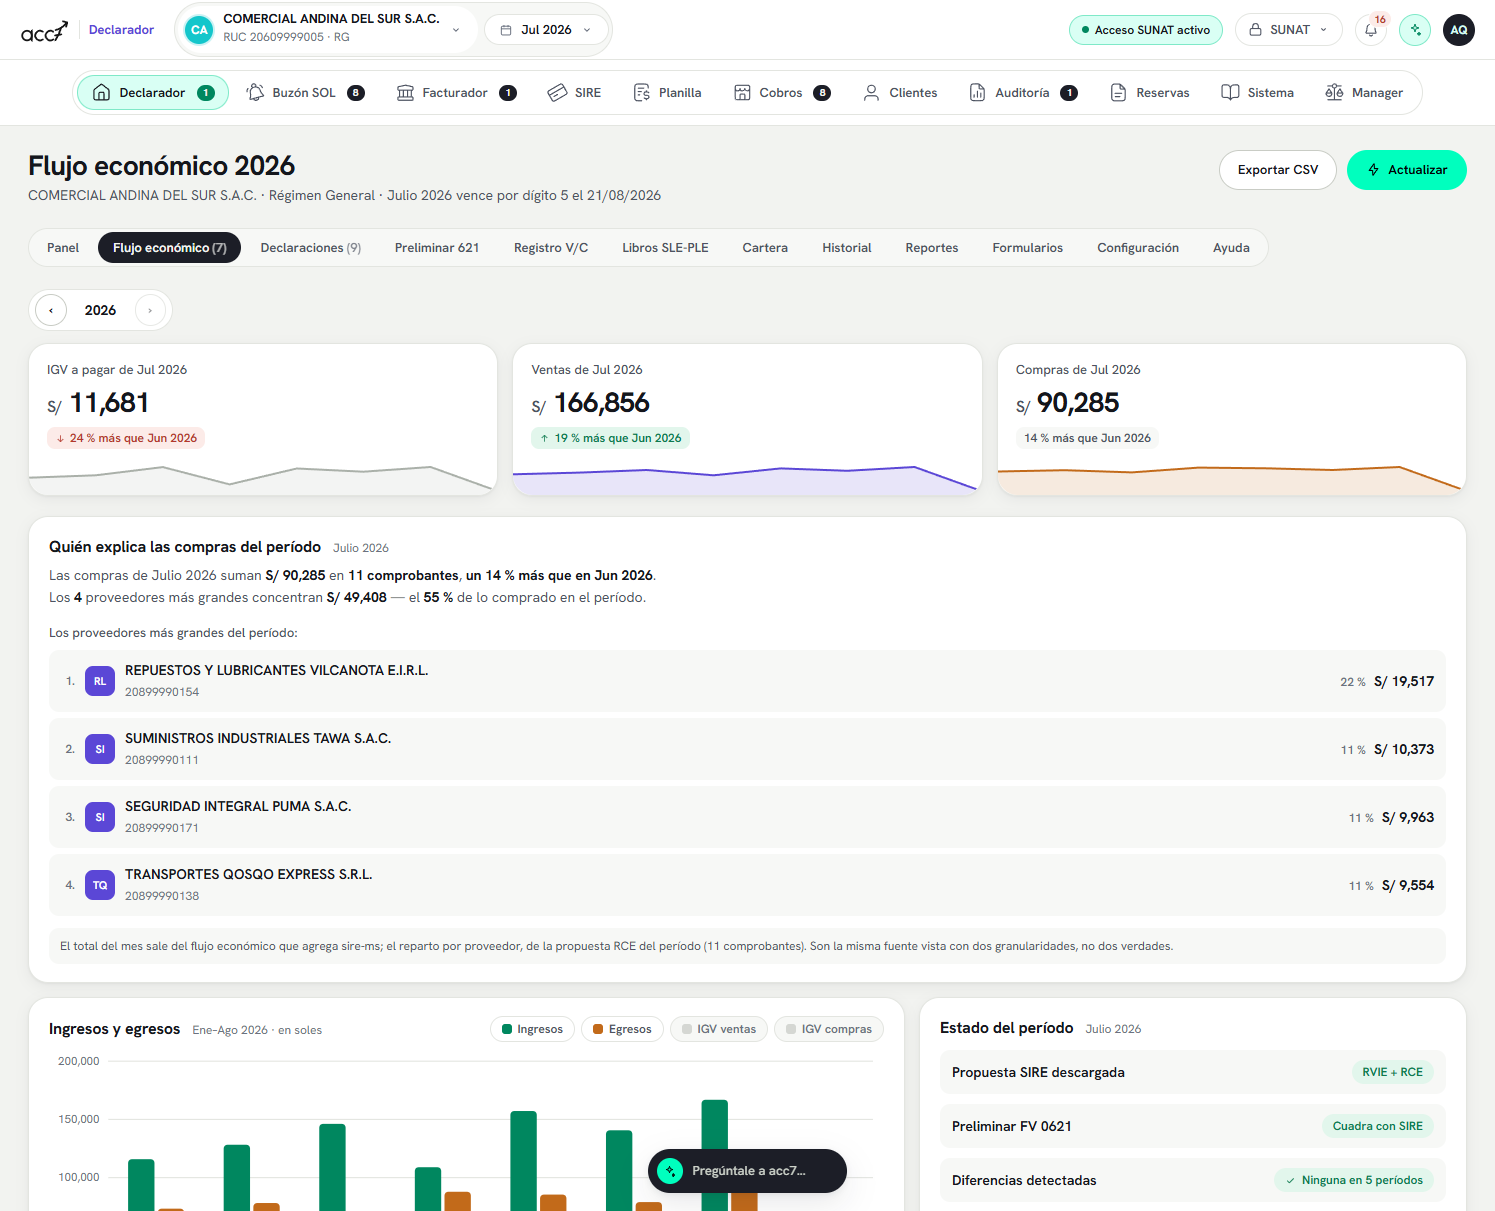Open the SUNAT dropdown menu
Image resolution: width=1495 pixels, height=1211 pixels.
point(1288,30)
